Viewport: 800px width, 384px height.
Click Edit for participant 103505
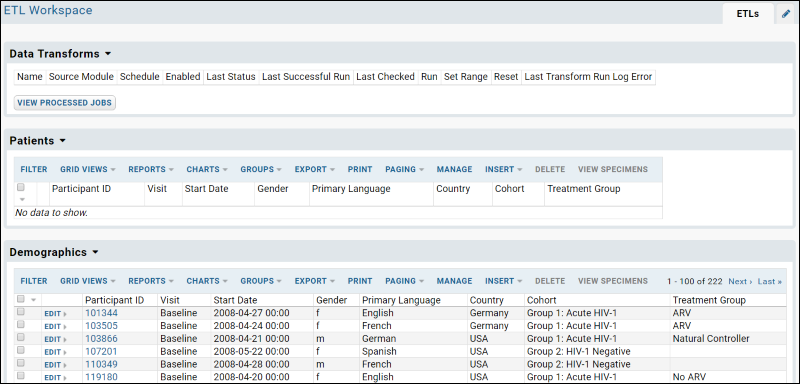[55, 326]
